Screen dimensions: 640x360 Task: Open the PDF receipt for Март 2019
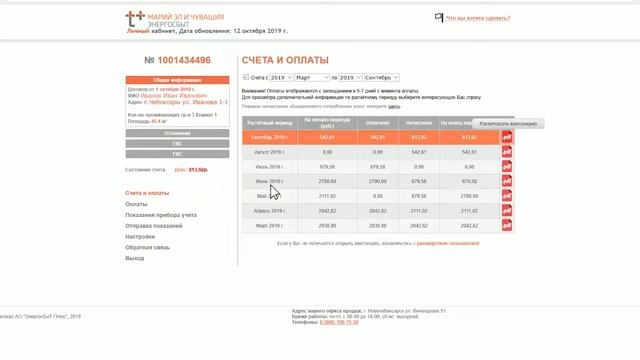pyautogui.click(x=507, y=225)
